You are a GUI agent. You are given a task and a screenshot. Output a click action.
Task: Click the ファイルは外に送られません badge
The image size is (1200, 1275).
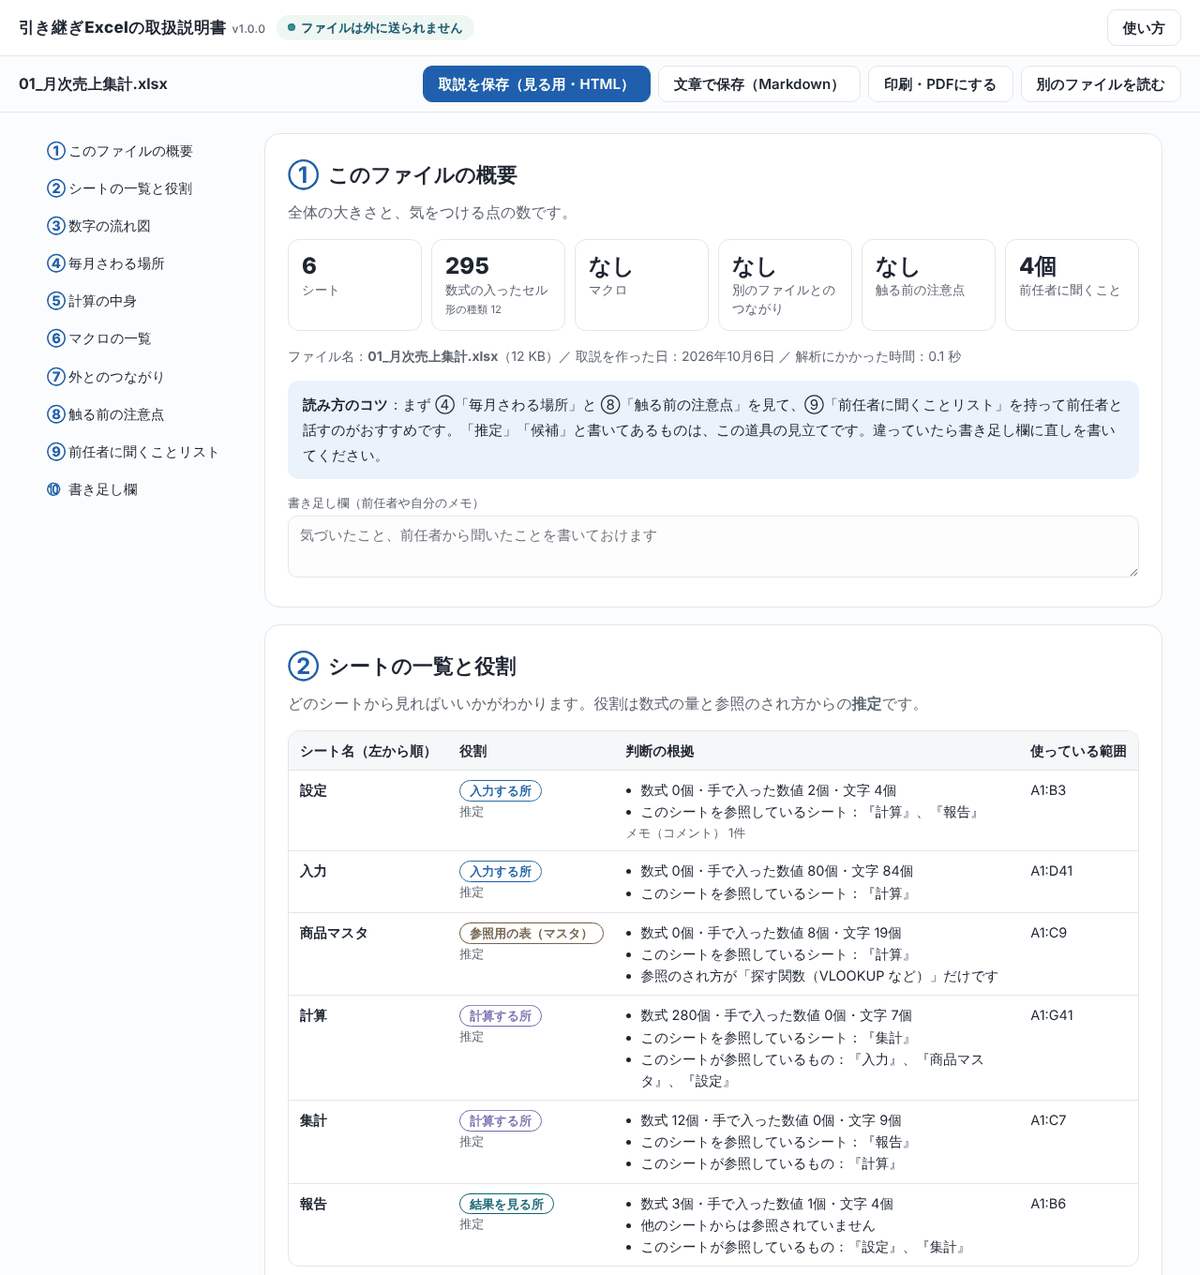(x=375, y=28)
